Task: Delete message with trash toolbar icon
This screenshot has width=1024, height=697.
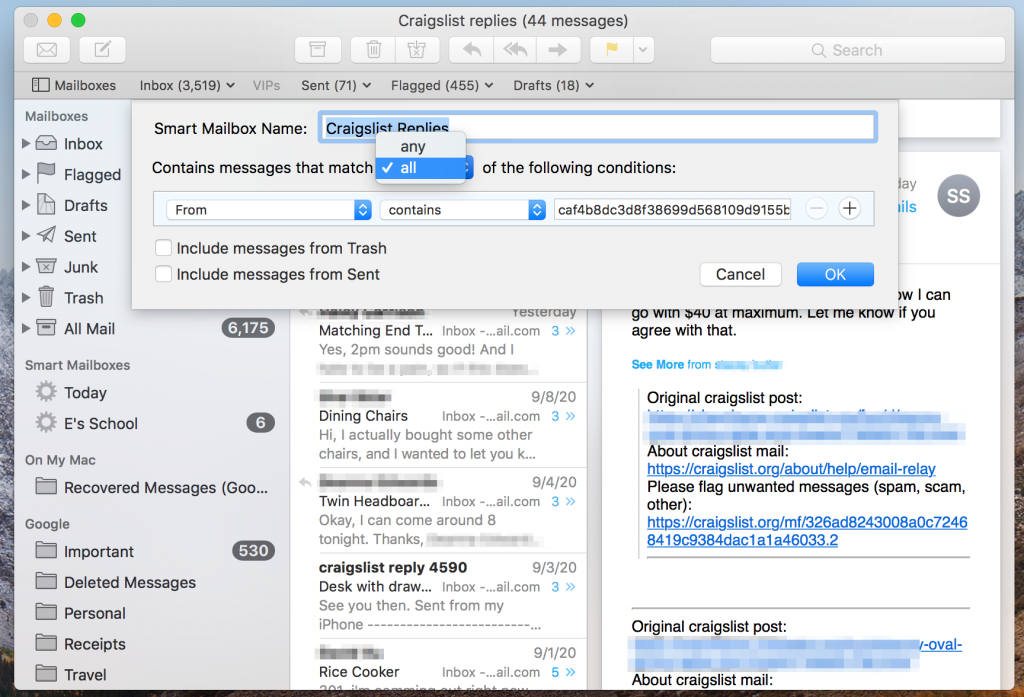Action: click(373, 50)
